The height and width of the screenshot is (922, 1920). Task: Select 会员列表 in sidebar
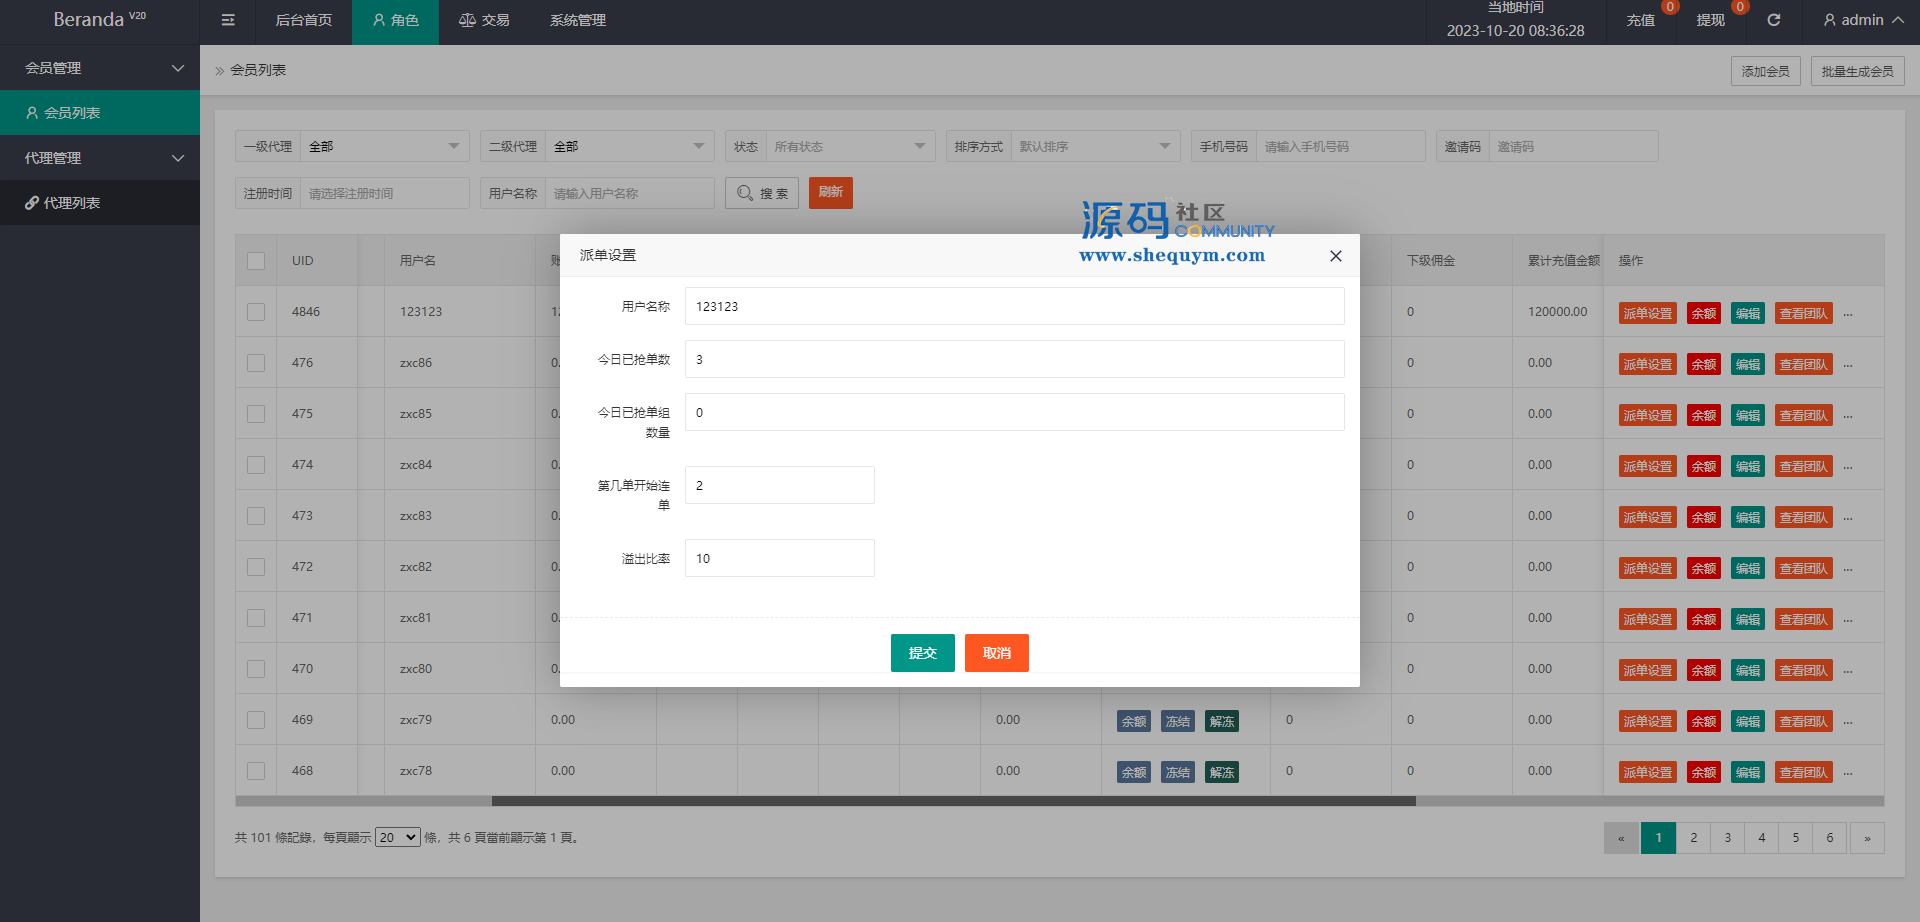(x=100, y=113)
